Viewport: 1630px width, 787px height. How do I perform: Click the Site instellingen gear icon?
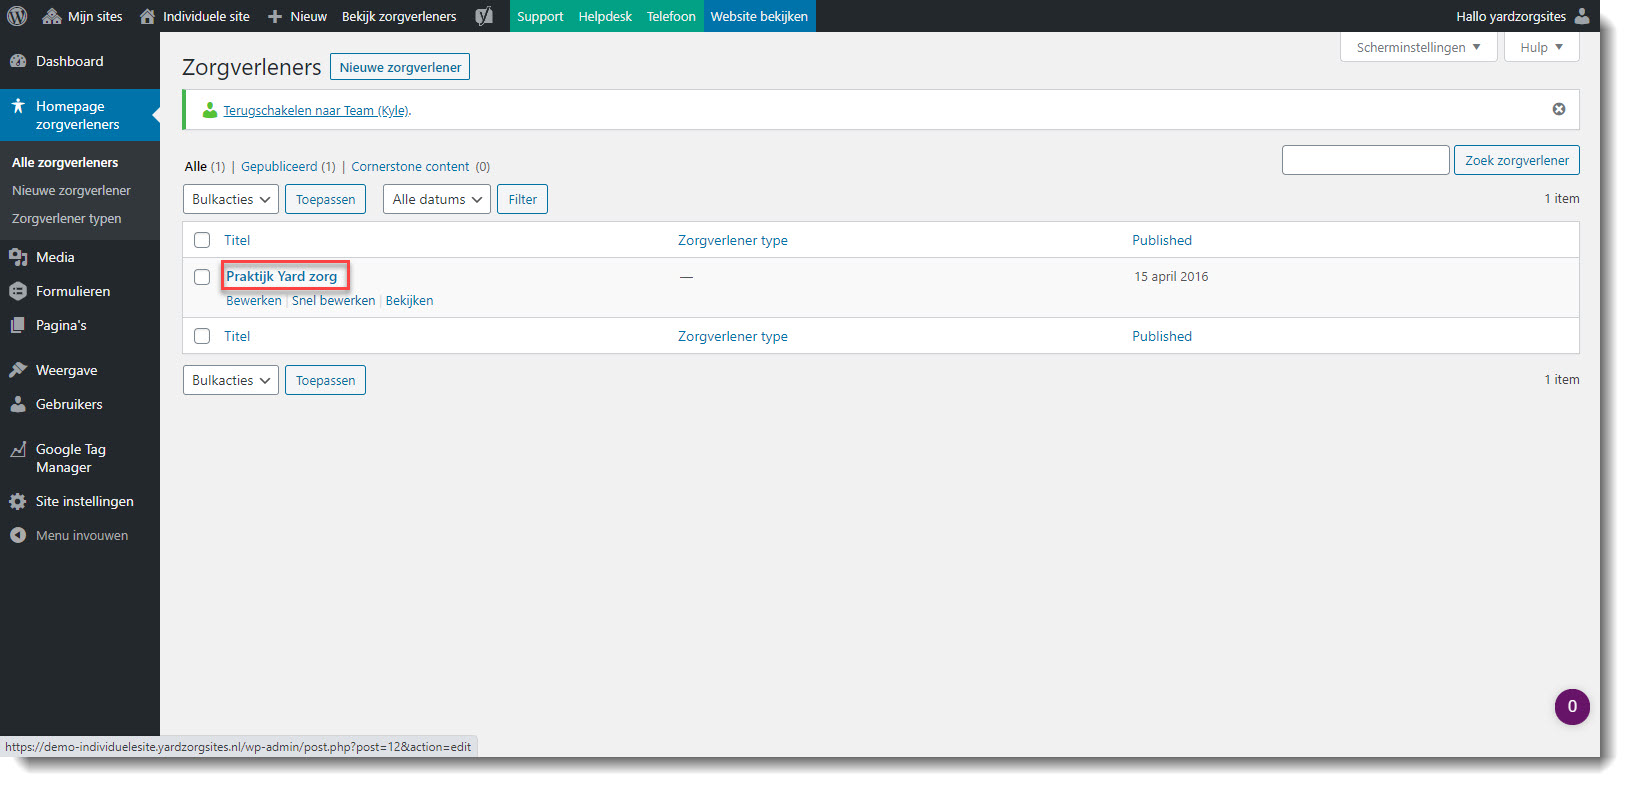coord(18,501)
